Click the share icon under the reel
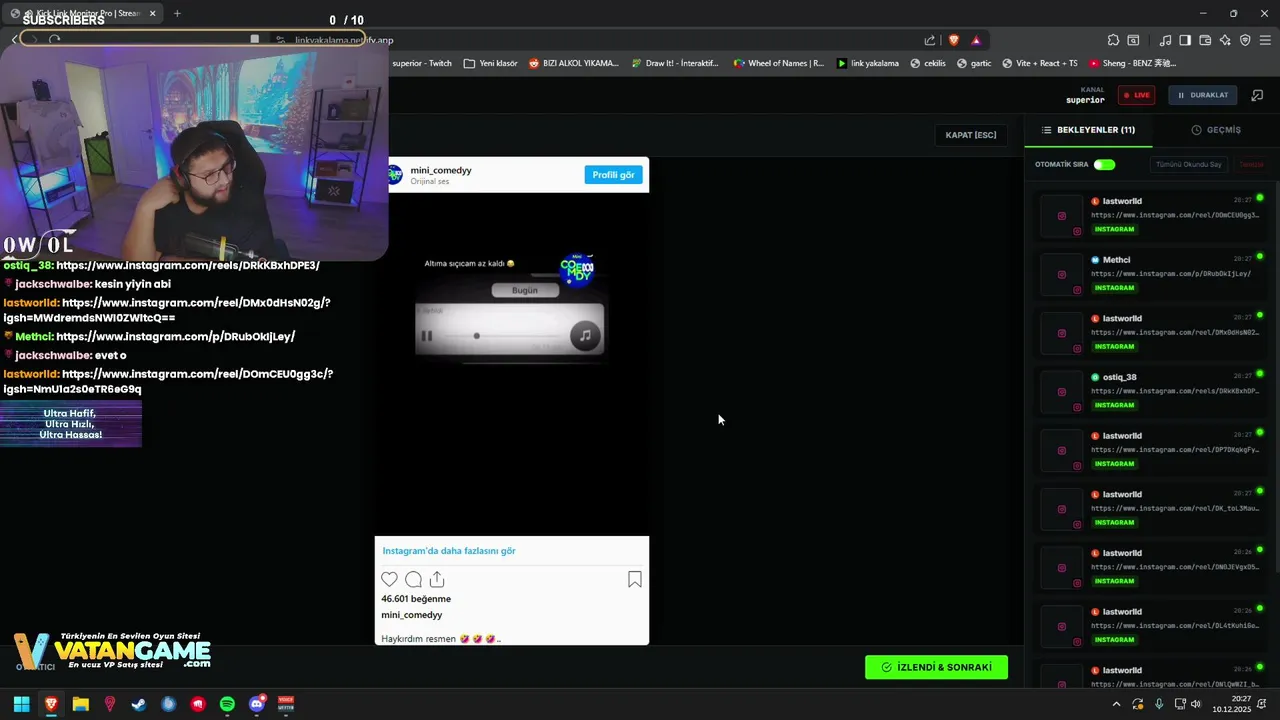 click(x=437, y=579)
